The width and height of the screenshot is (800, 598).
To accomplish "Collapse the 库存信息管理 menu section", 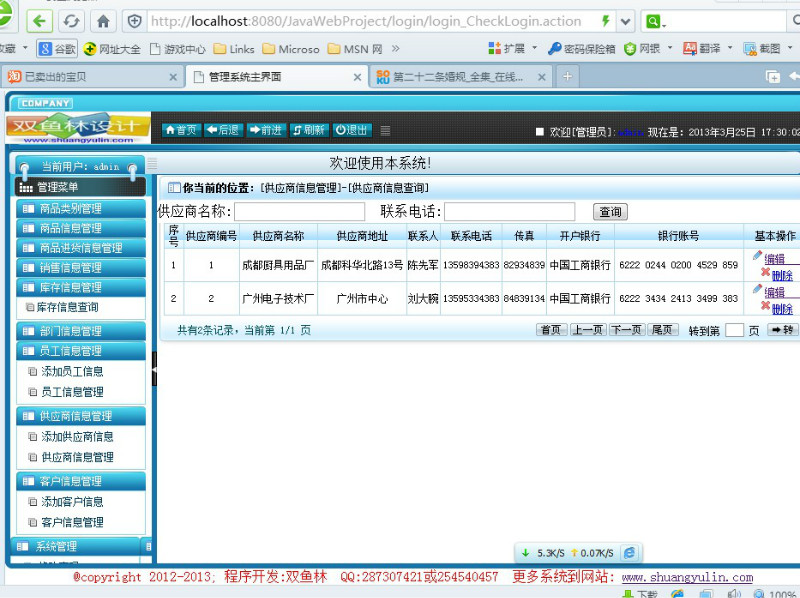I will coord(81,287).
